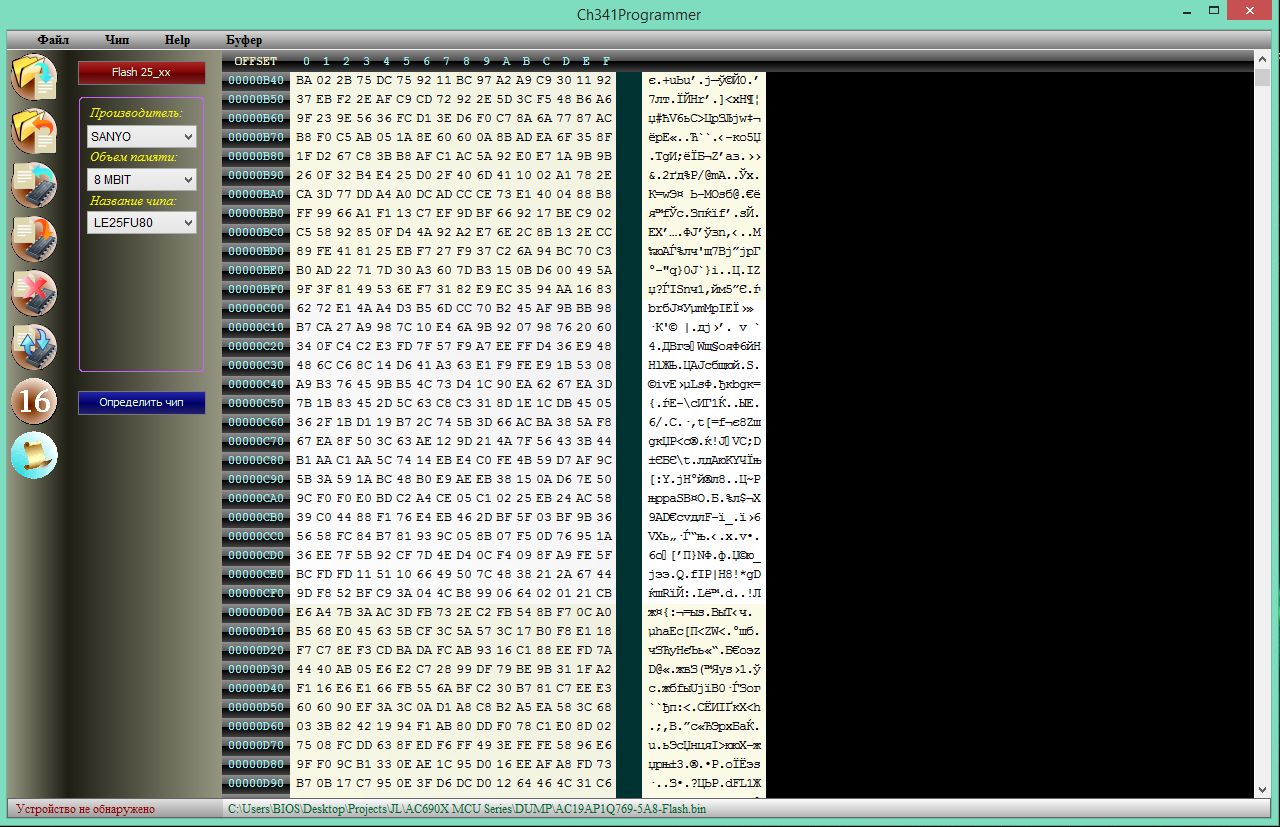Expand the Производитель dropdown showing SANYO
Image resolution: width=1280 pixels, height=827 pixels.
pos(142,136)
